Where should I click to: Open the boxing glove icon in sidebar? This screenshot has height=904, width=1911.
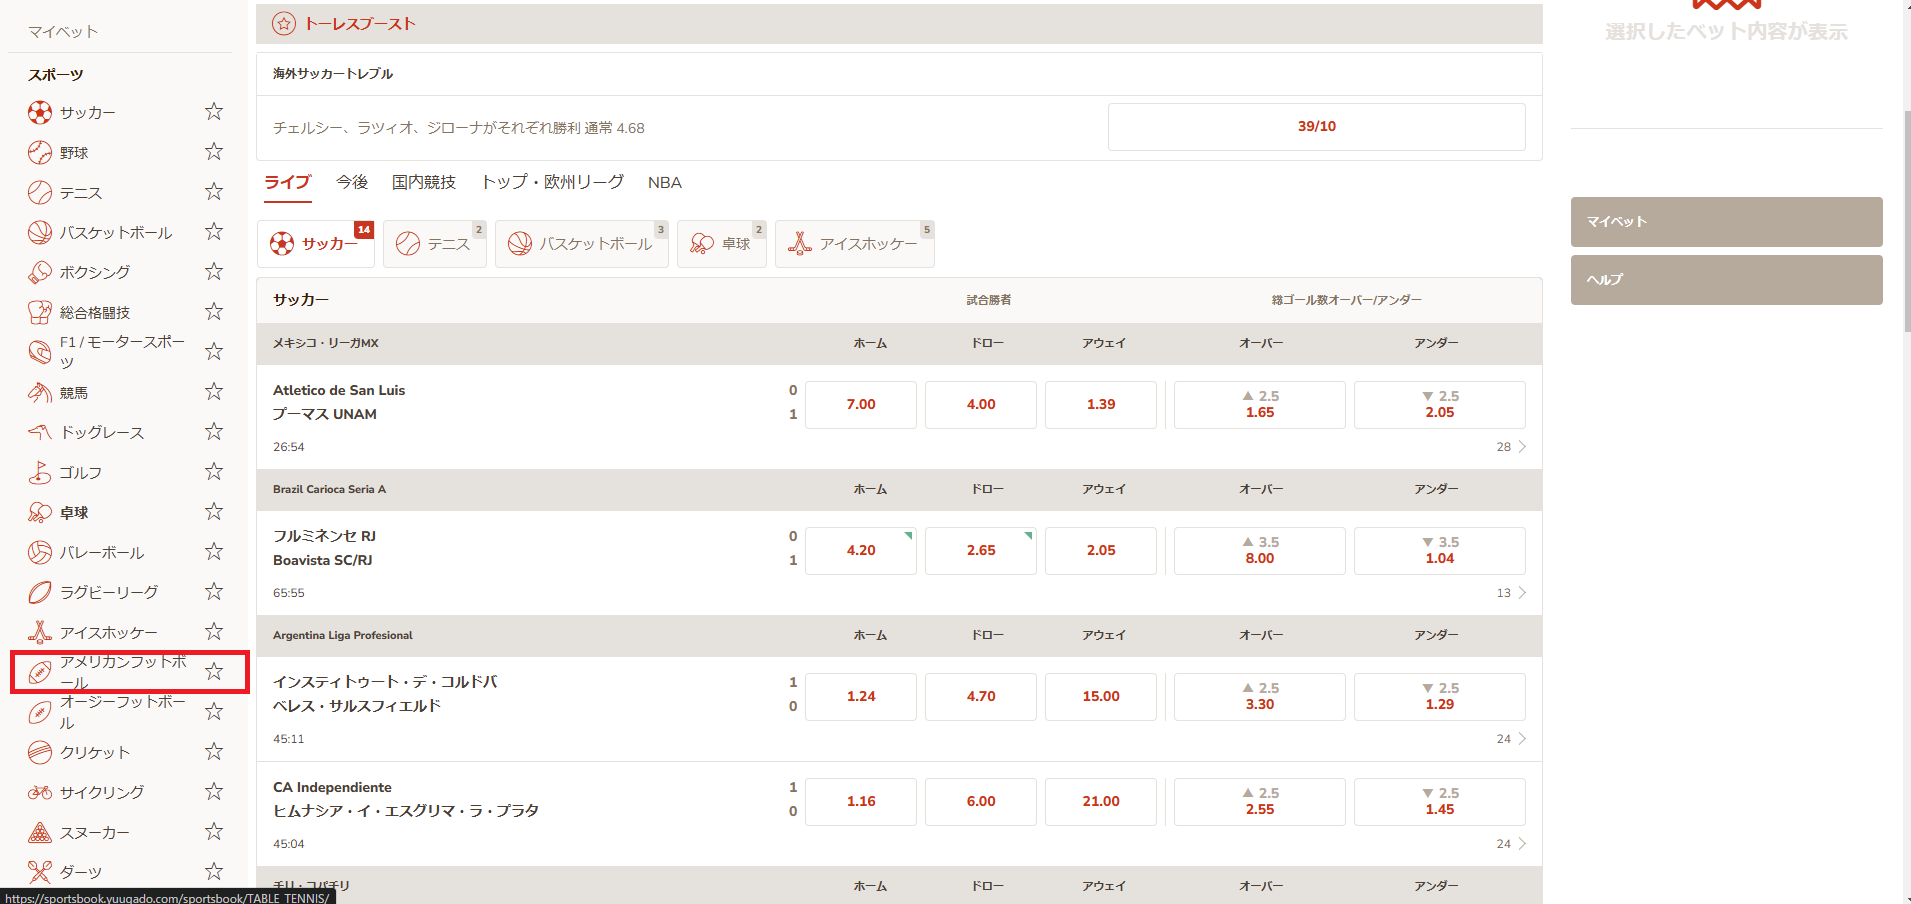[x=40, y=272]
